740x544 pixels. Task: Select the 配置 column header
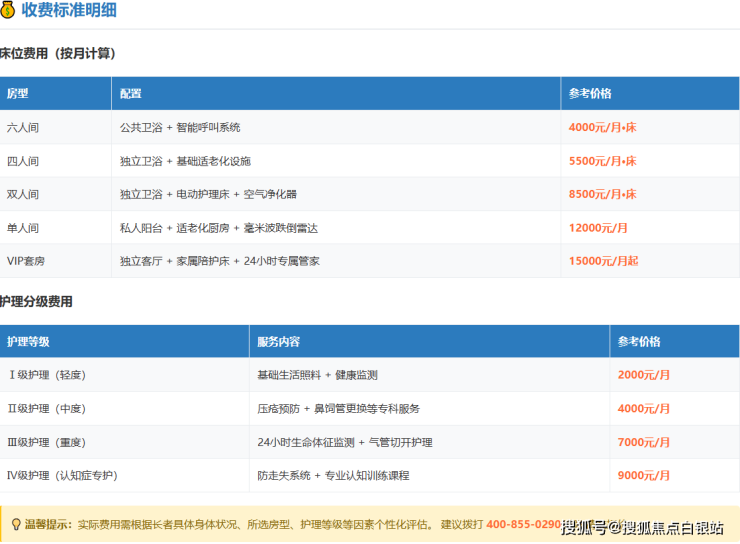coord(131,94)
